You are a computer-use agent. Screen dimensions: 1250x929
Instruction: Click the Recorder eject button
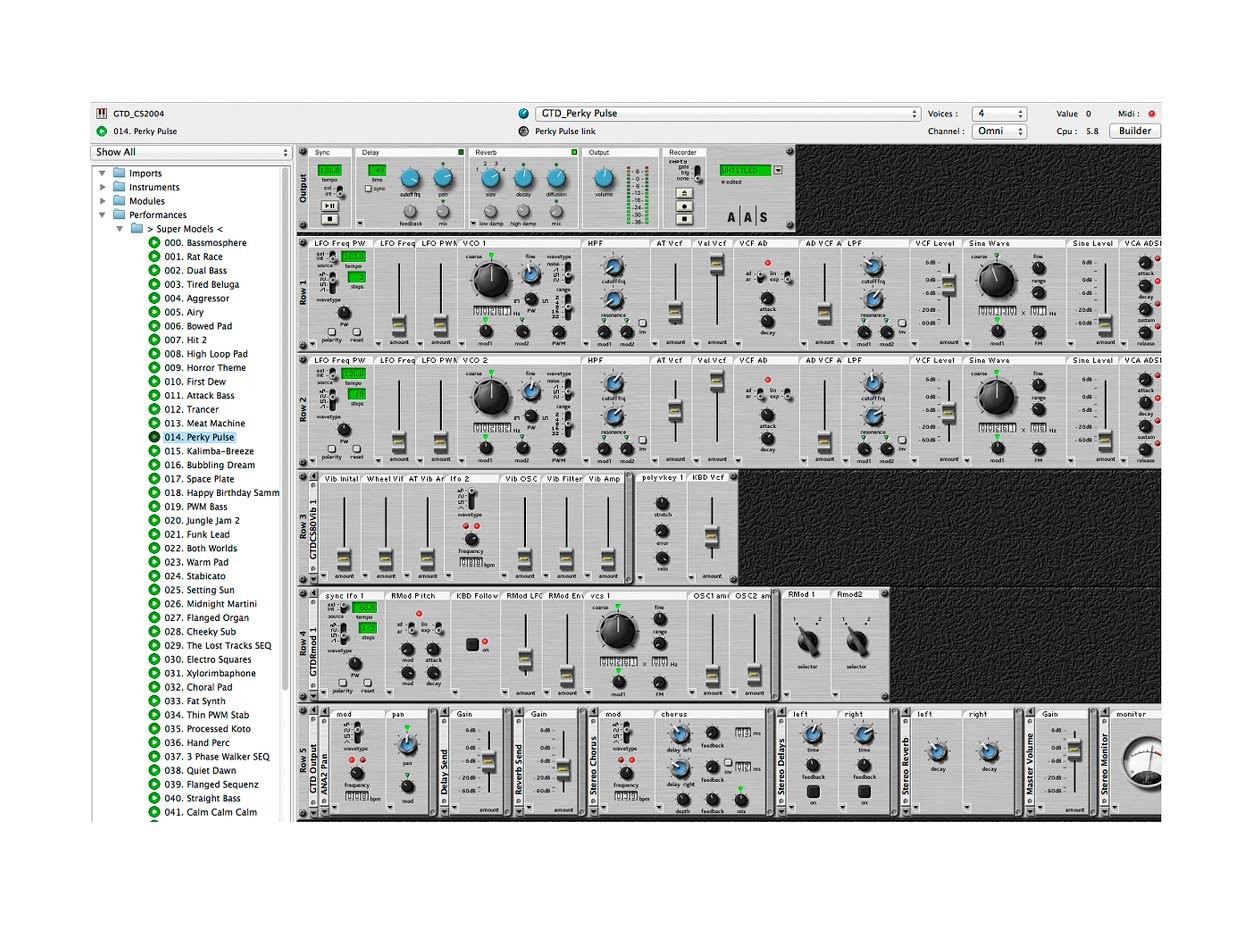pyautogui.click(x=684, y=192)
